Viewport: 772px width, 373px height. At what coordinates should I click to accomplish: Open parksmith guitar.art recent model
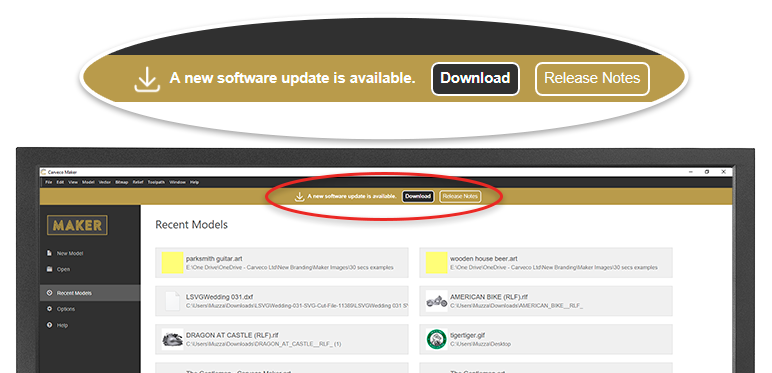282,262
